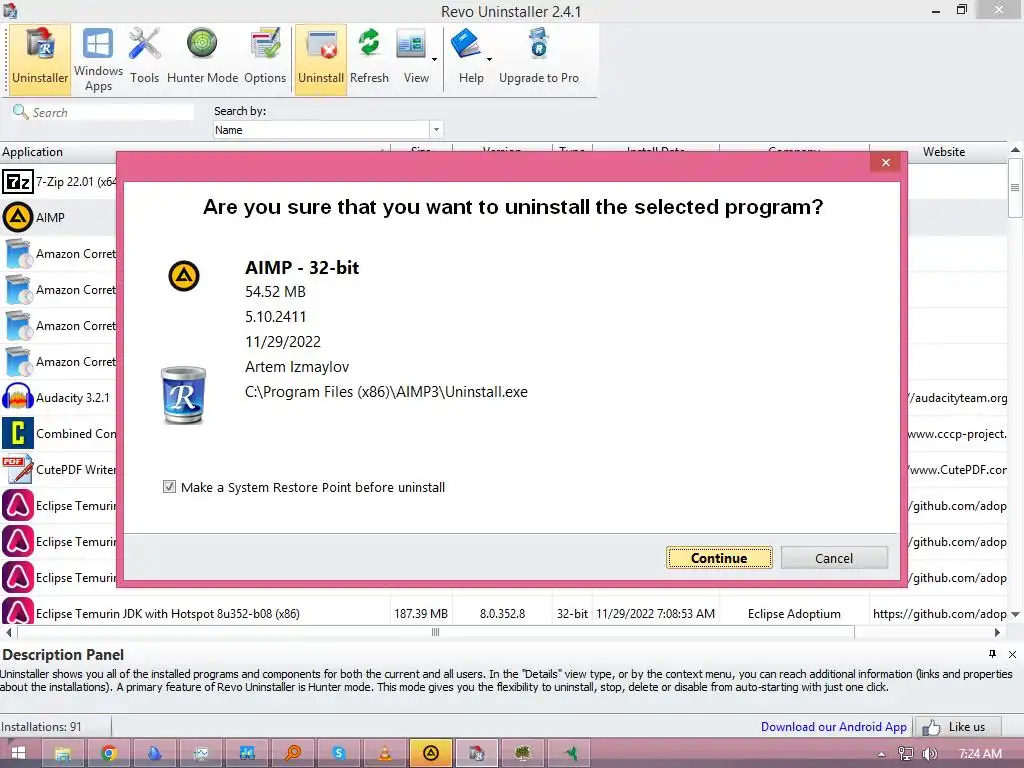Close the Description Panel
This screenshot has width=1024, height=768.
(1012, 654)
